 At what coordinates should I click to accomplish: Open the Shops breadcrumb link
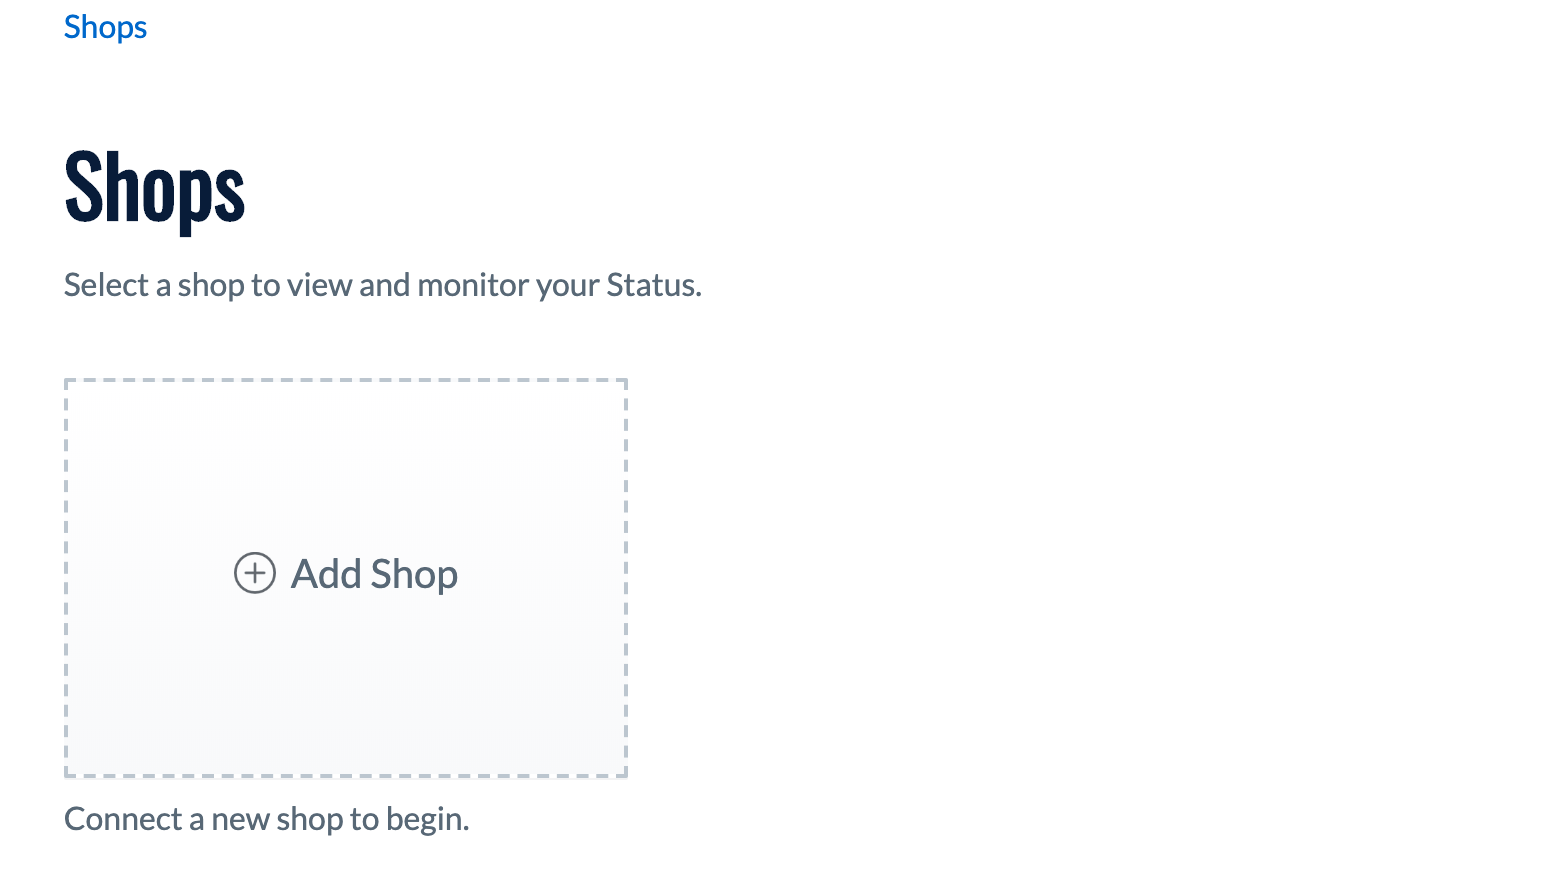[105, 27]
